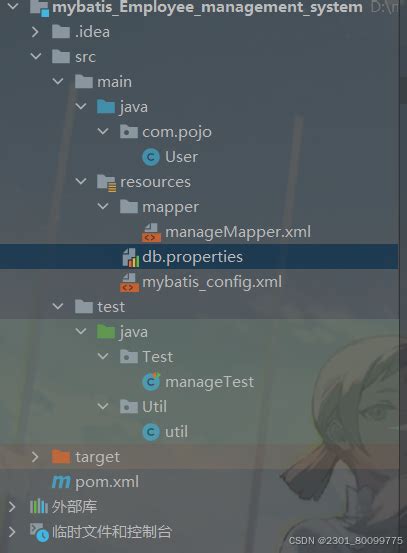
Task: Select the mybatis_Employee_management_system project root
Action: tap(207, 7)
